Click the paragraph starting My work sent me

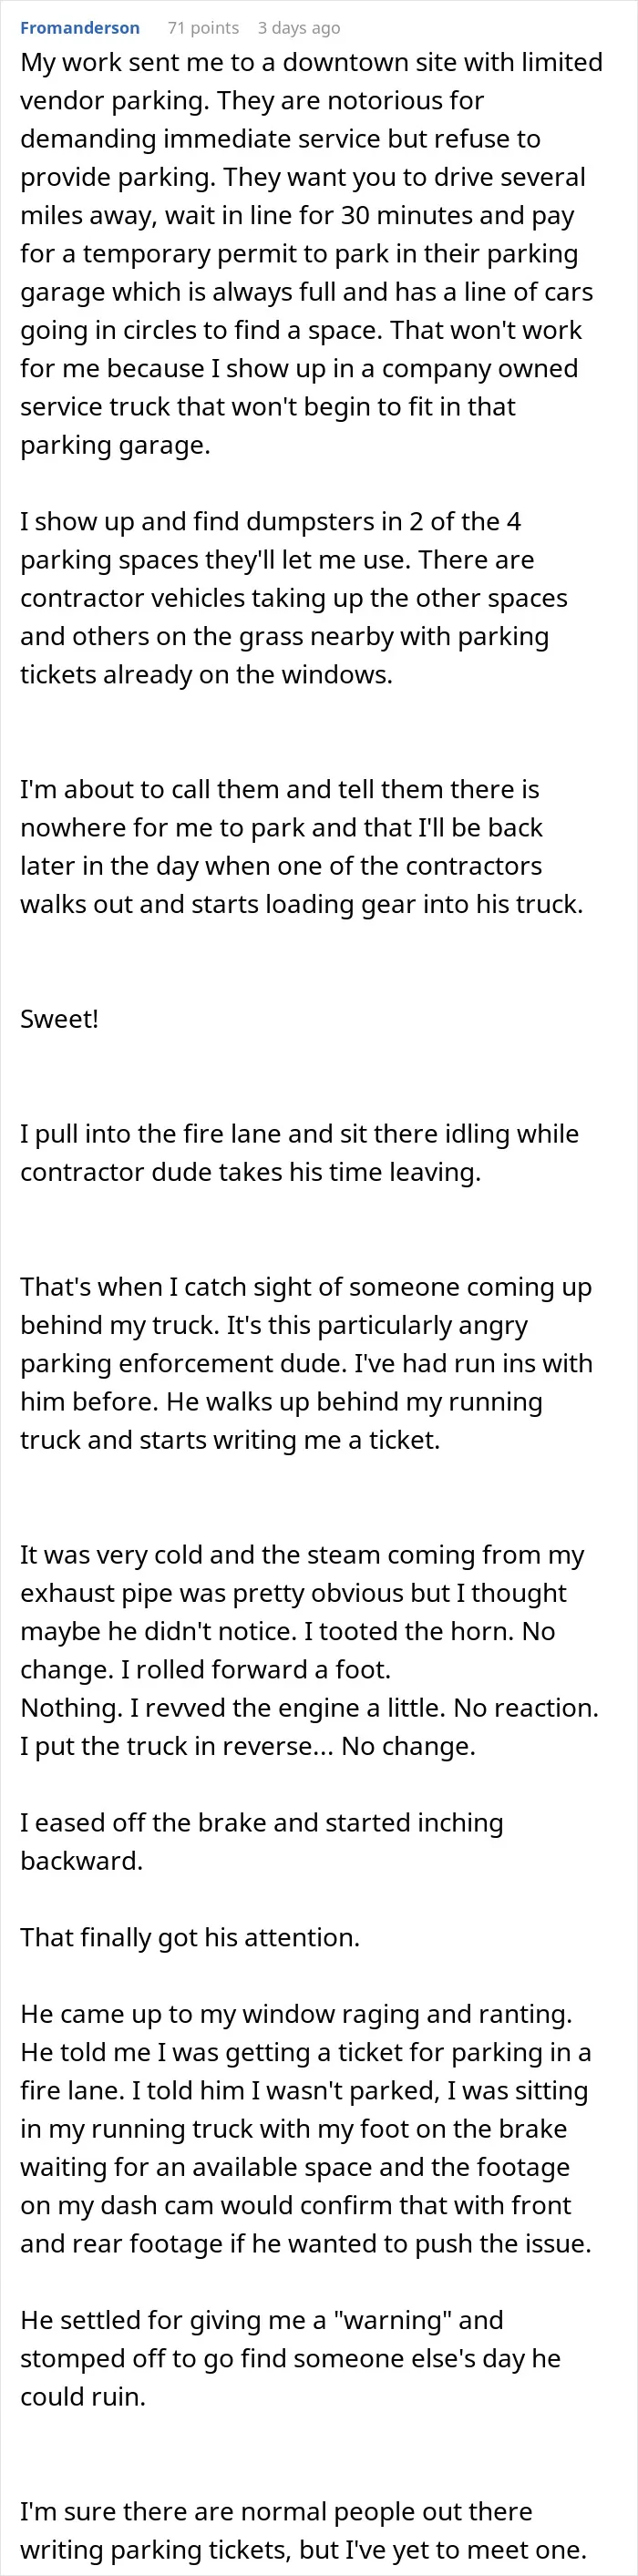tap(312, 253)
